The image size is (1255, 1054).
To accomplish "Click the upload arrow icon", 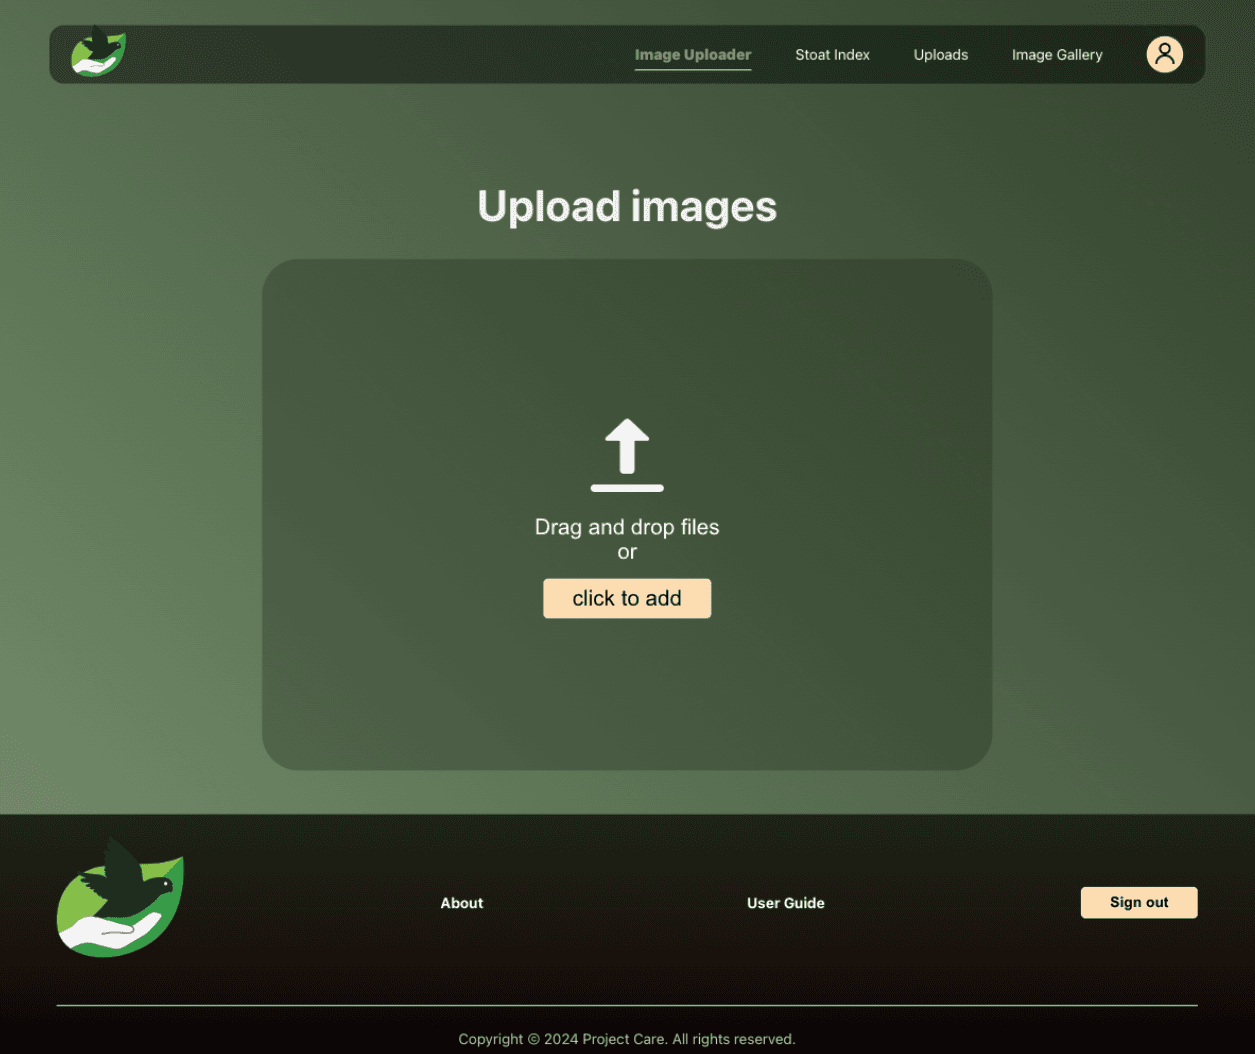I will [627, 446].
